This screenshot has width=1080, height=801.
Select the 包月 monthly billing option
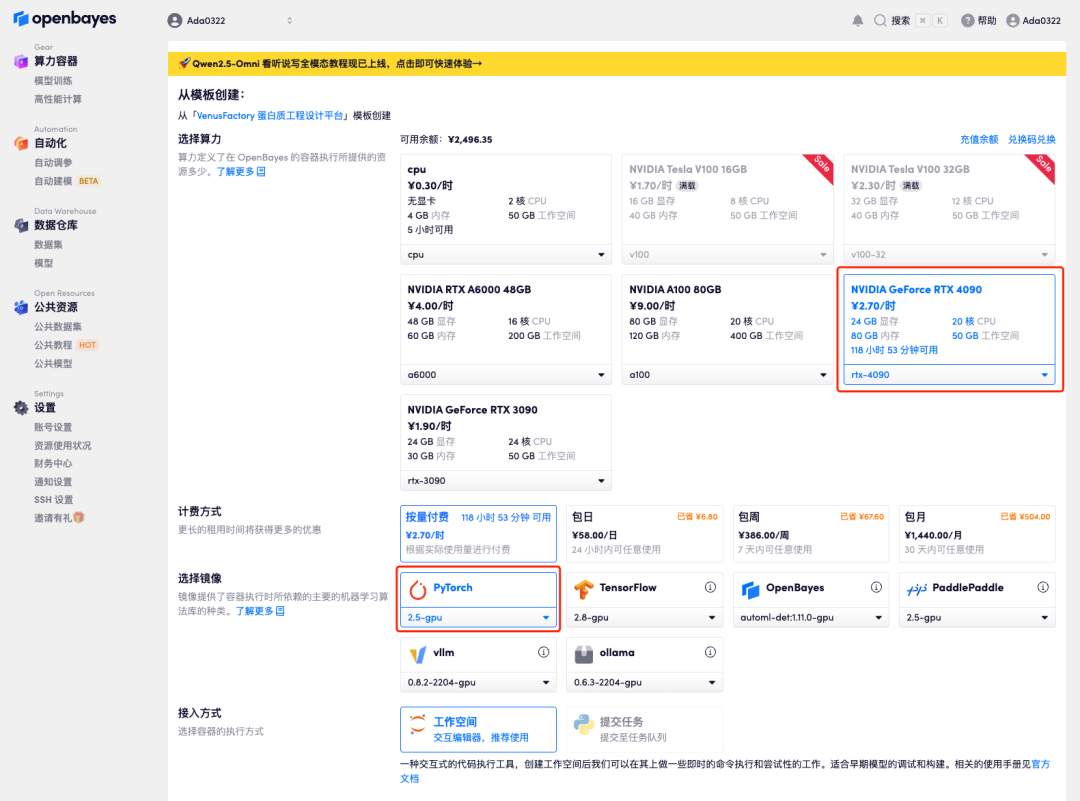(976, 532)
